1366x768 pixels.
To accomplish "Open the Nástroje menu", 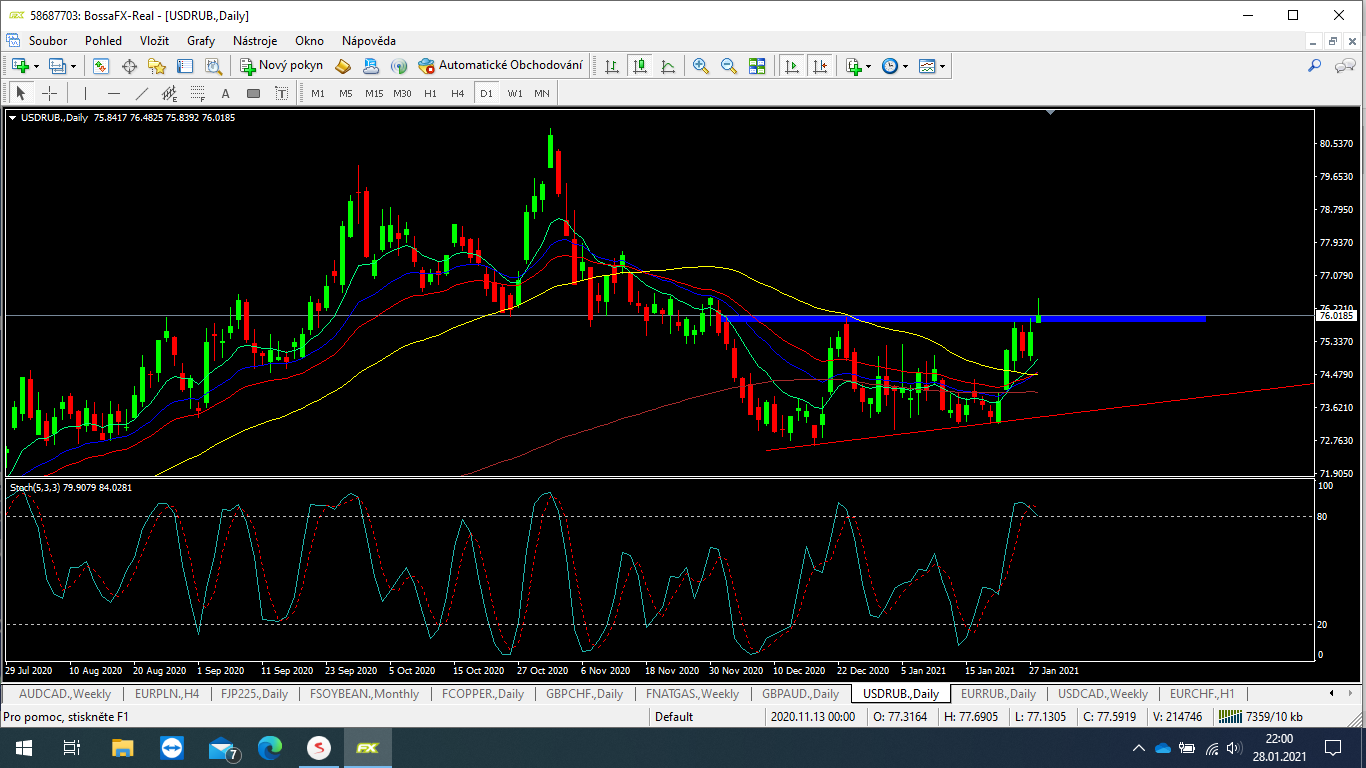I will pos(254,41).
